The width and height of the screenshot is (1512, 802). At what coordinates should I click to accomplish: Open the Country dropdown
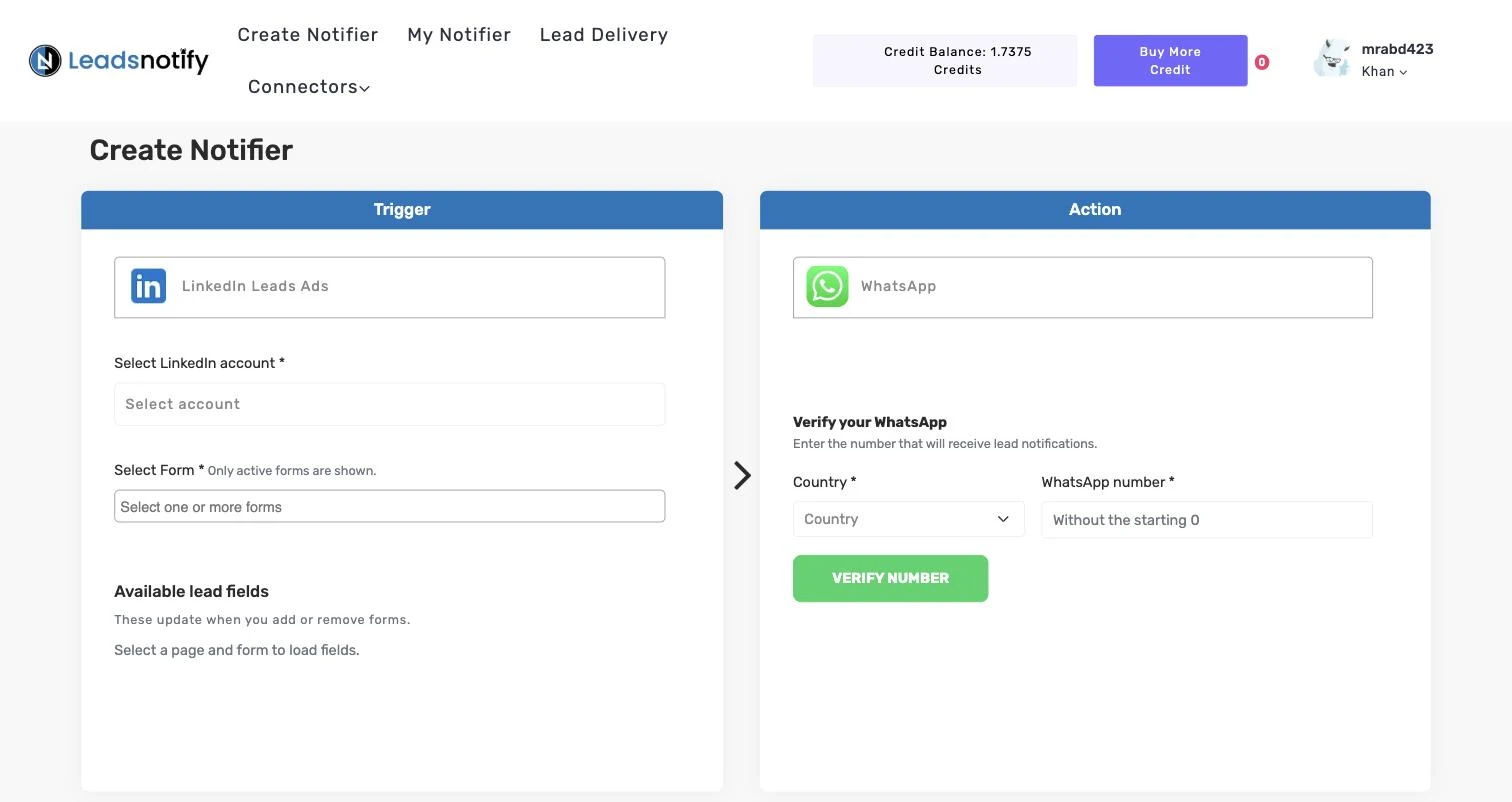(x=908, y=519)
